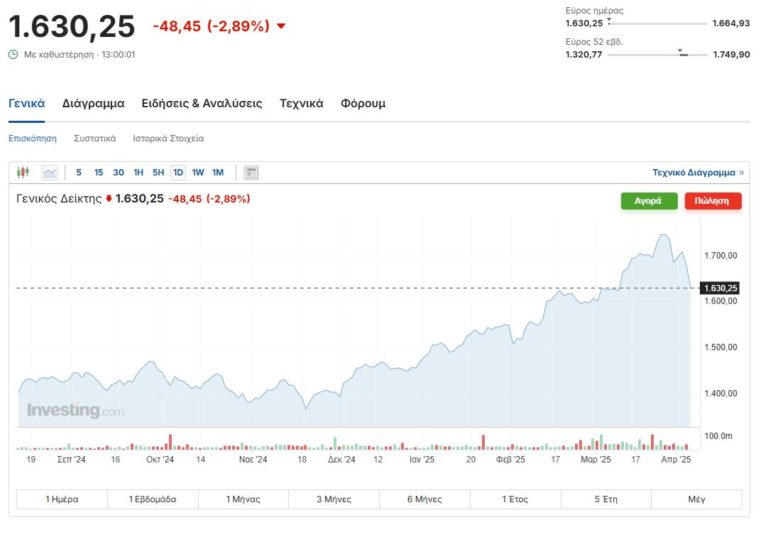
Task: Set chart interval to 5 minutes
Action: point(79,172)
